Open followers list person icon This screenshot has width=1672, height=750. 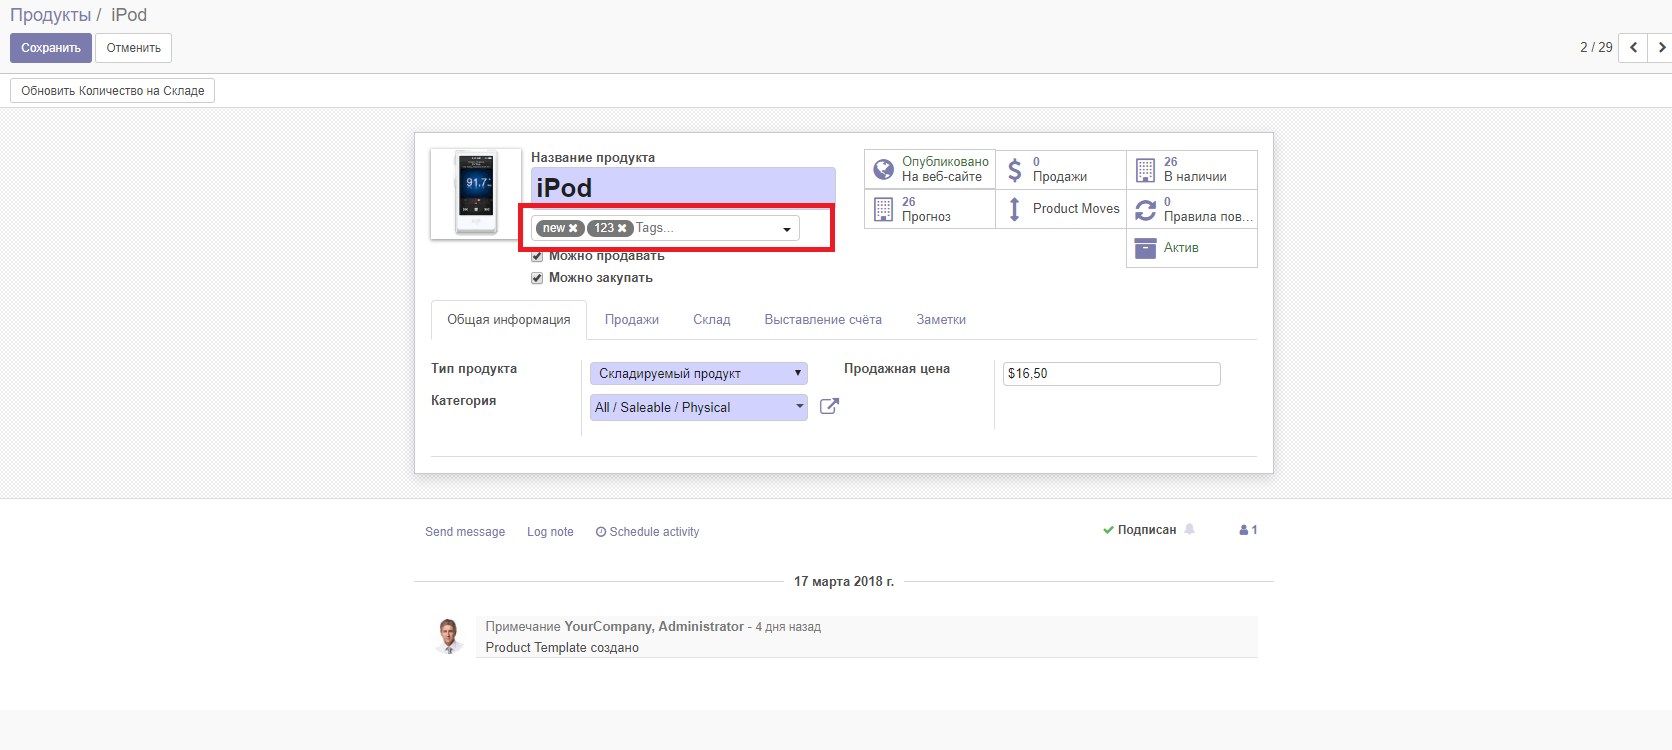click(1243, 530)
